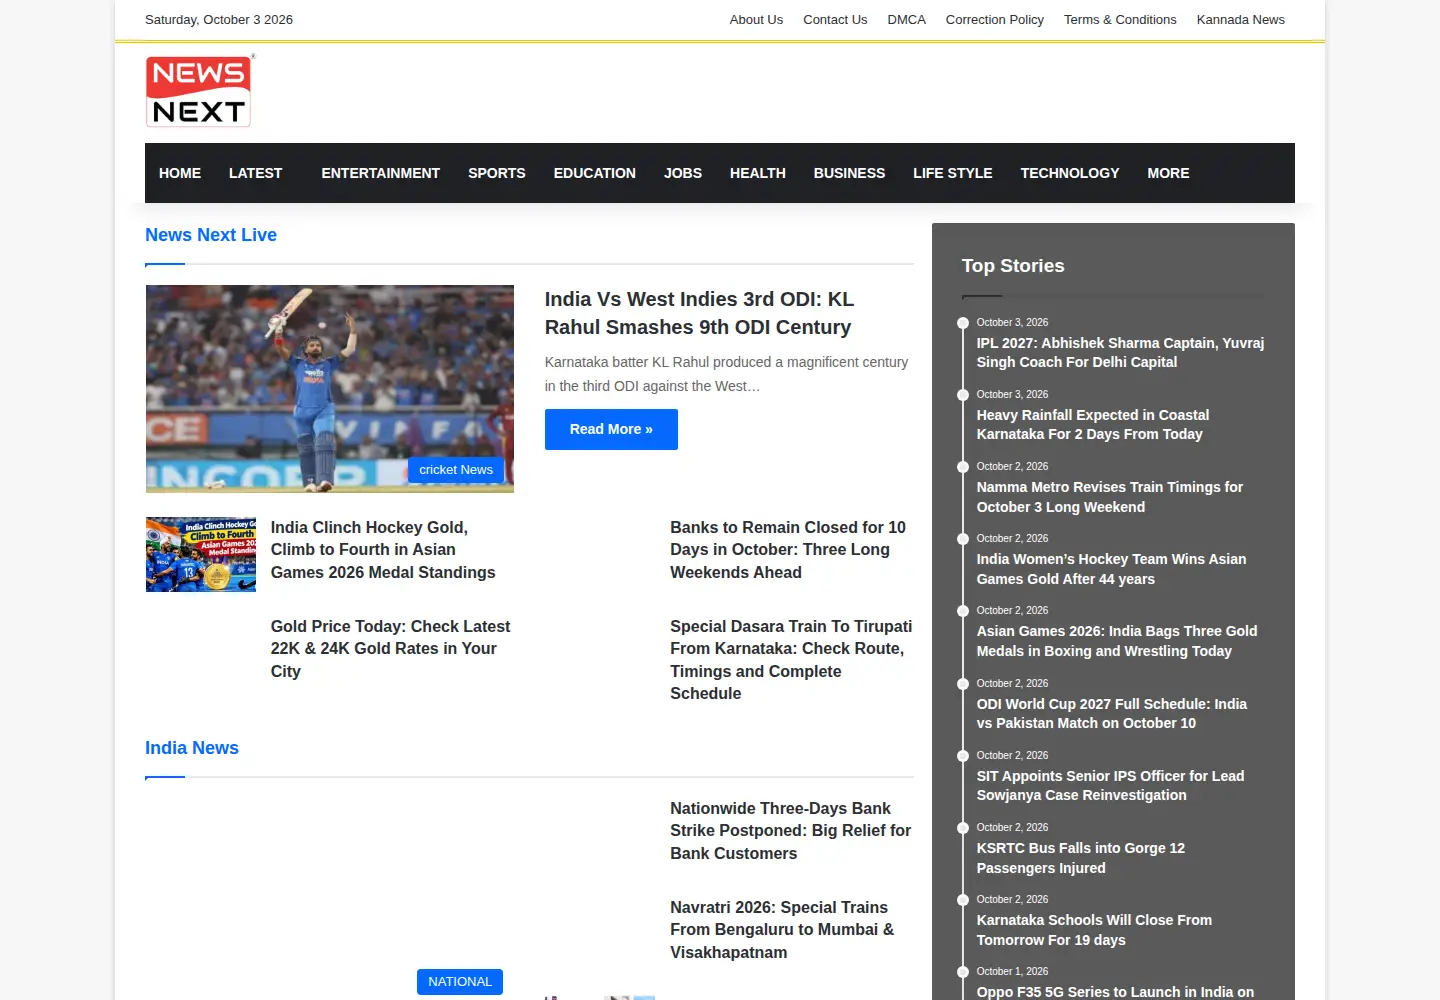The image size is (1440, 1000).
Task: Open Heavy Rainfall Coastal Karnataka story
Action: (x=1093, y=424)
